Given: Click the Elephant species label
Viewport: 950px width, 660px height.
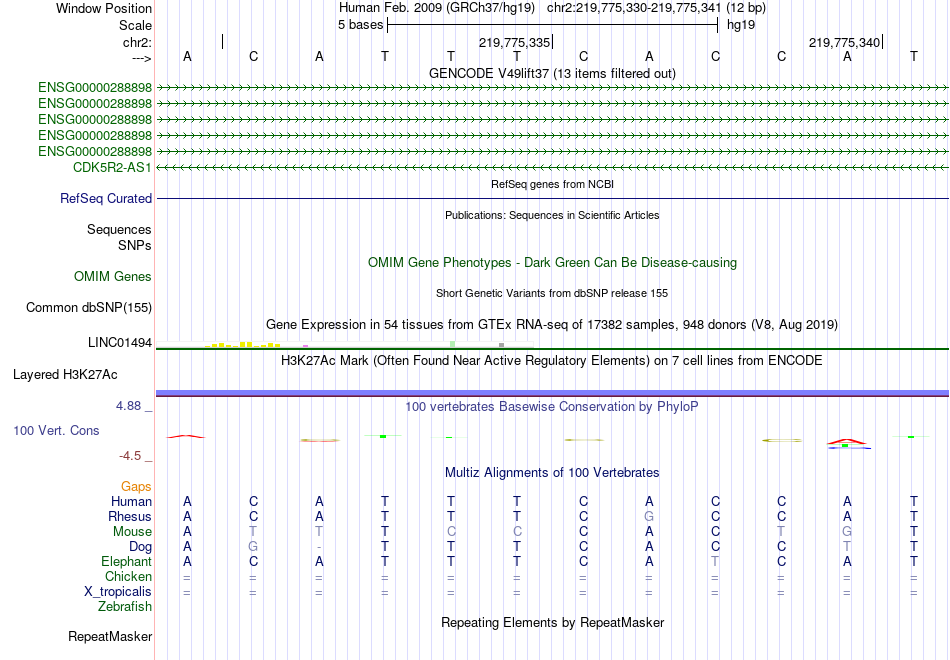Looking at the screenshot, I should click(127, 561).
